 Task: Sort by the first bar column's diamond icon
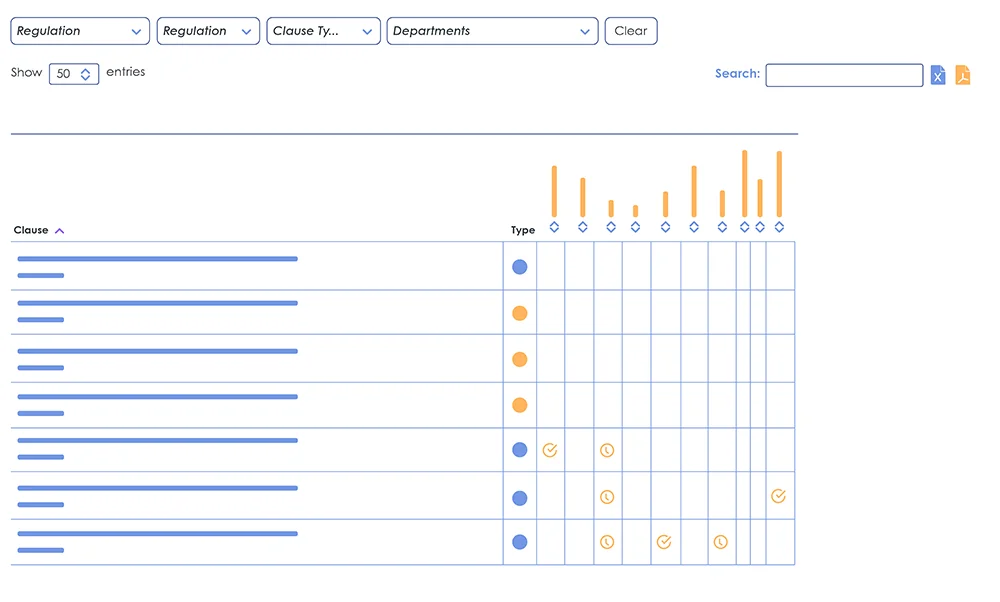pyautogui.click(x=554, y=227)
